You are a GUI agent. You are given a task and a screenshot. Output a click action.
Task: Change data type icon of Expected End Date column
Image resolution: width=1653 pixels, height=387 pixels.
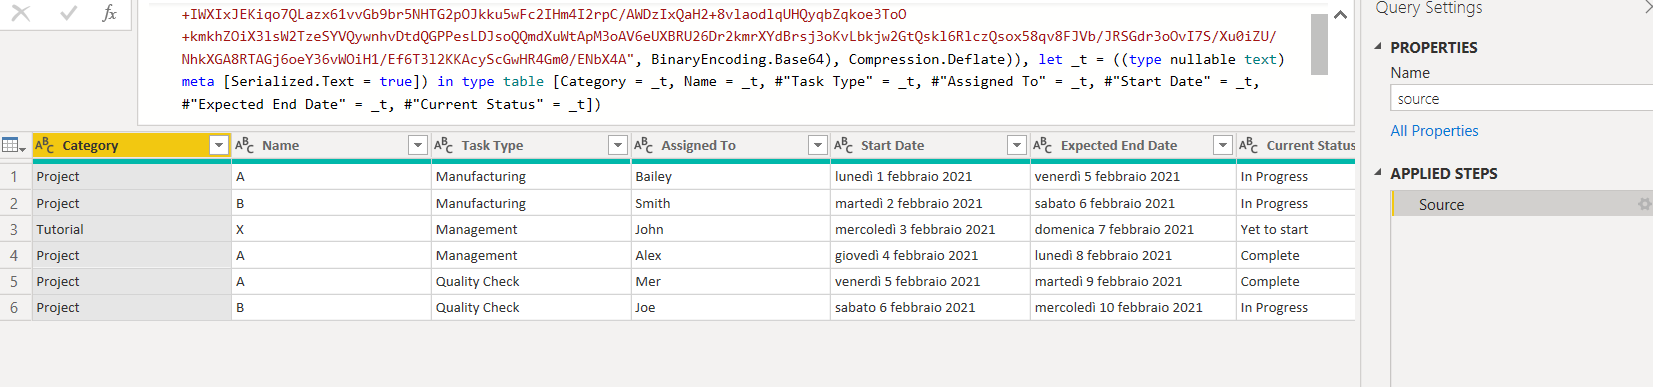pyautogui.click(x=1043, y=145)
